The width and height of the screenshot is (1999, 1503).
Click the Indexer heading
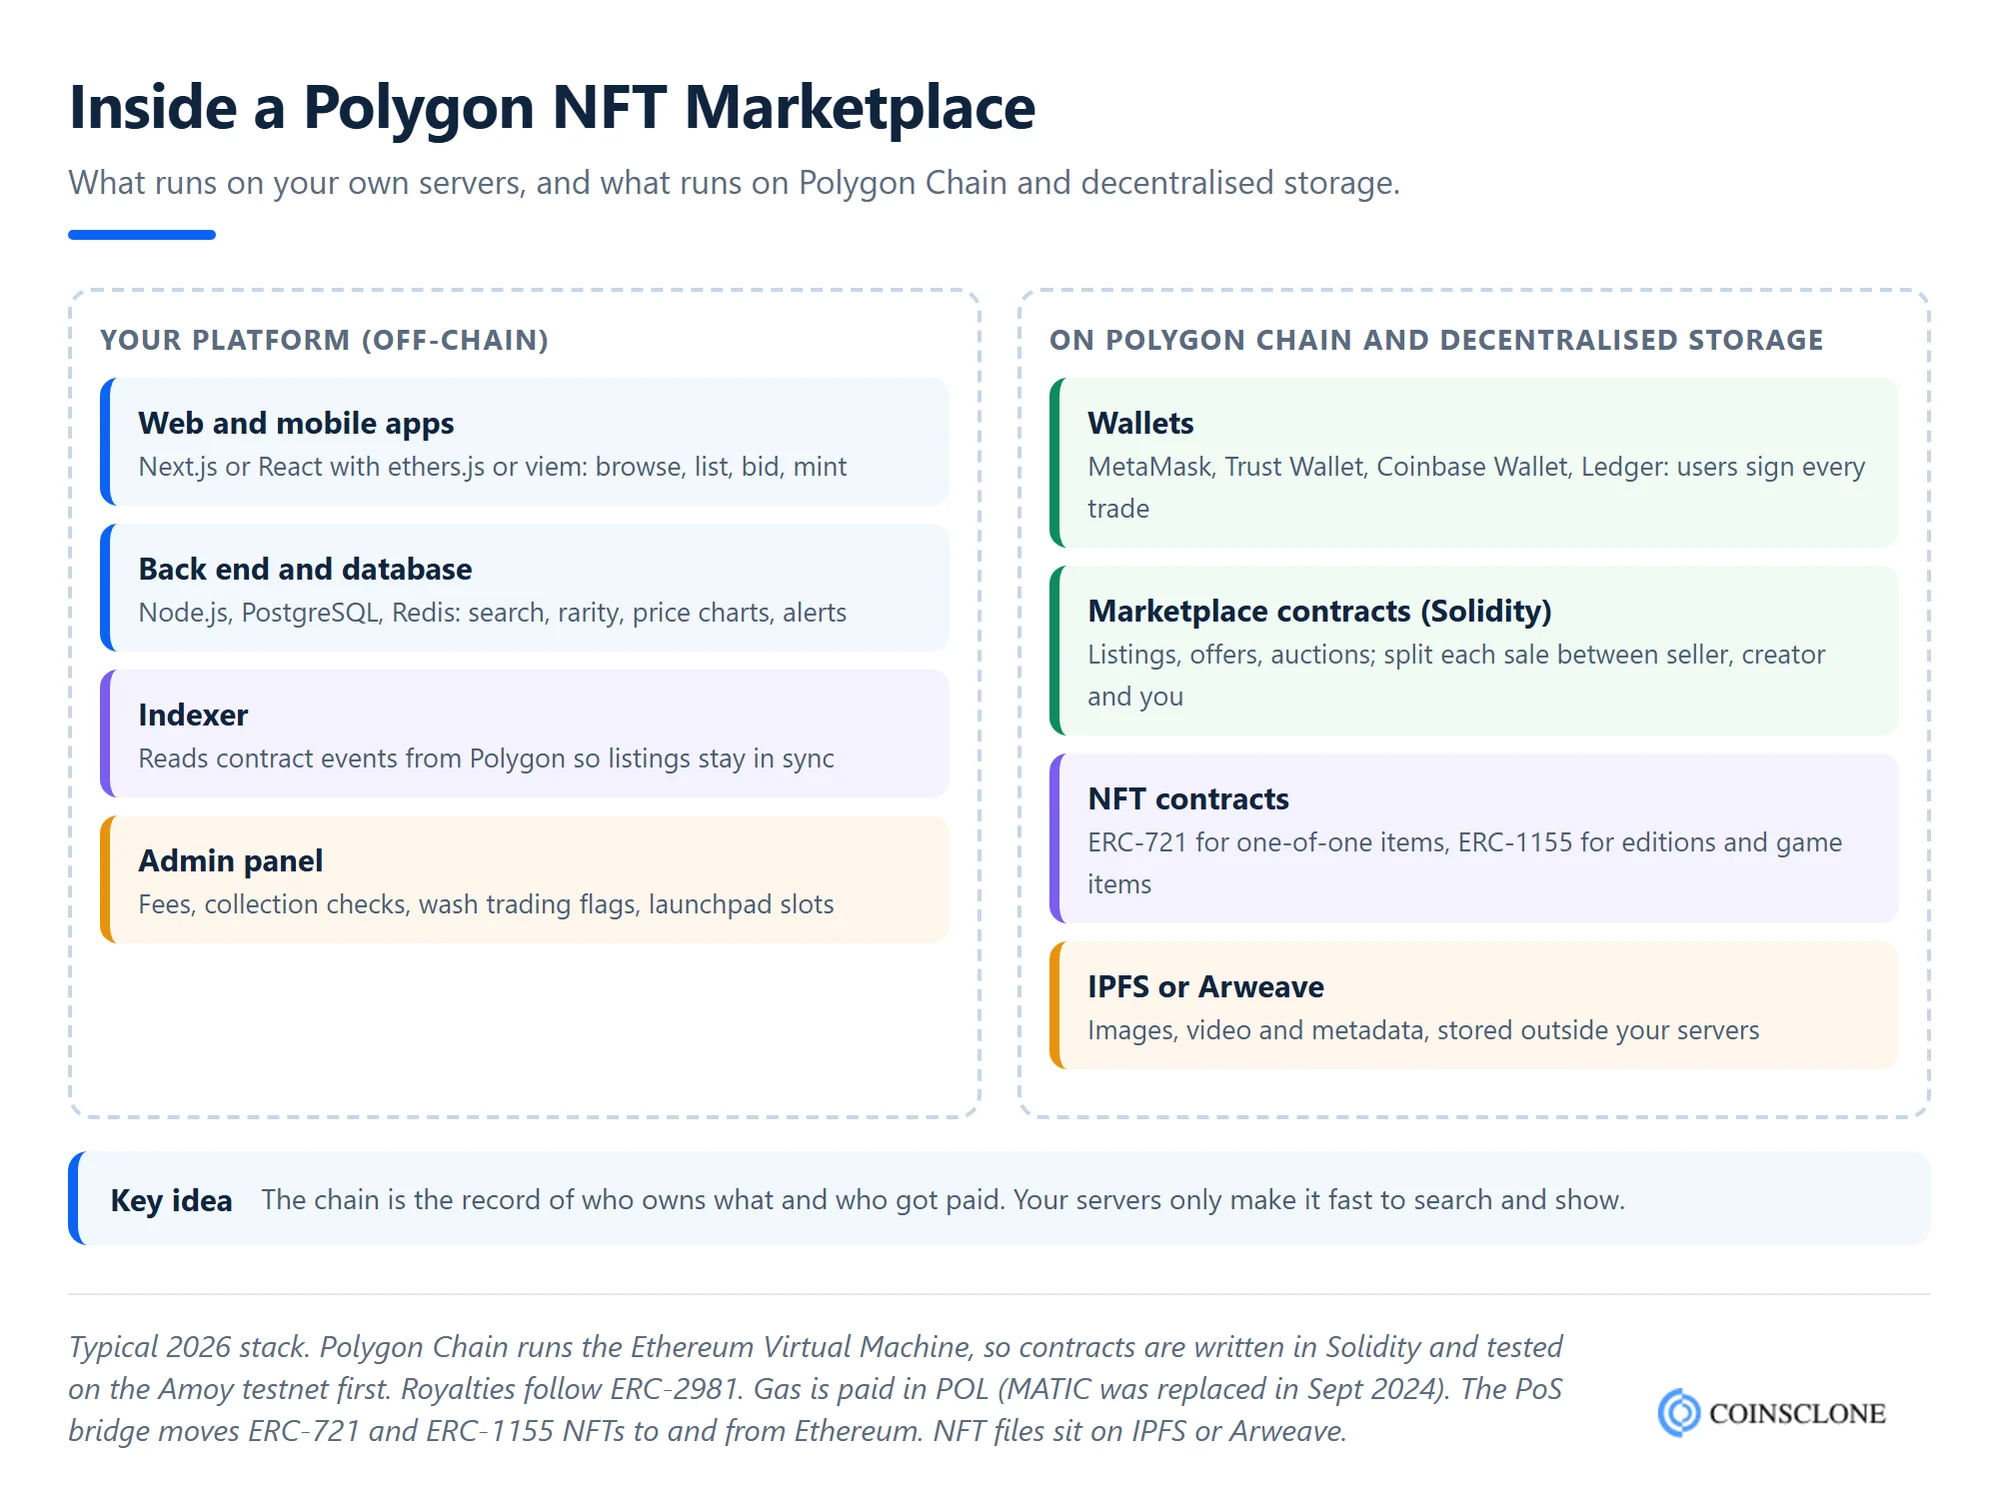tap(193, 715)
